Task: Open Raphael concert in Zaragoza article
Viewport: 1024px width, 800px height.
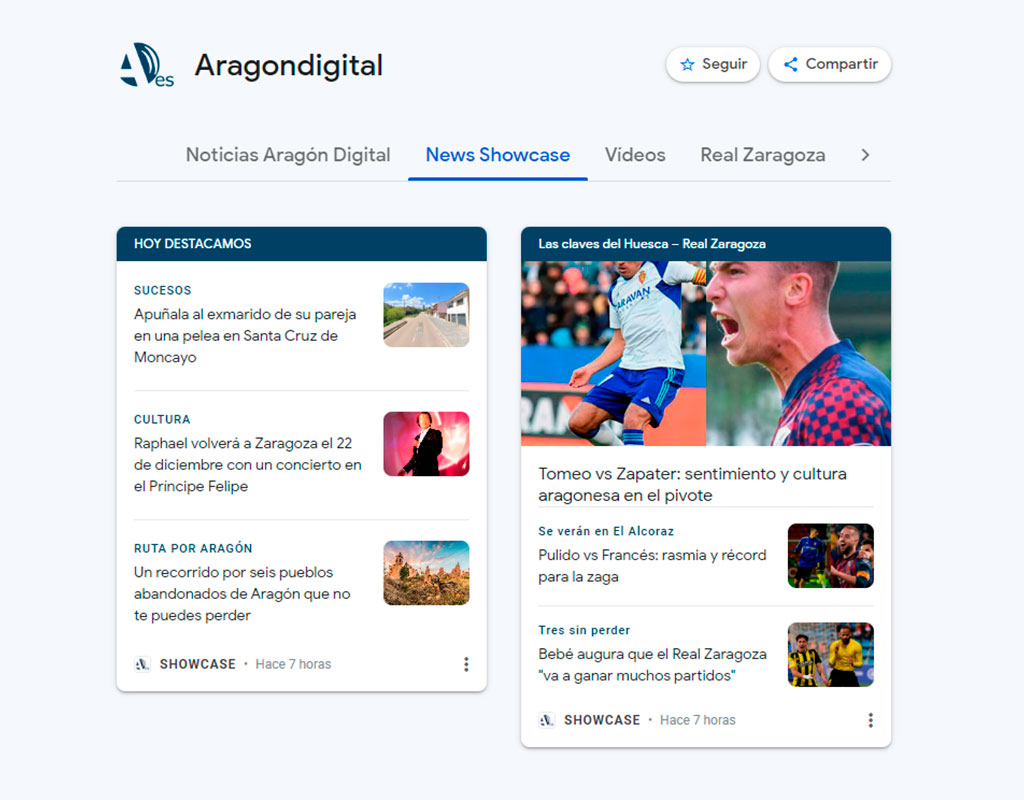Action: tap(248, 465)
